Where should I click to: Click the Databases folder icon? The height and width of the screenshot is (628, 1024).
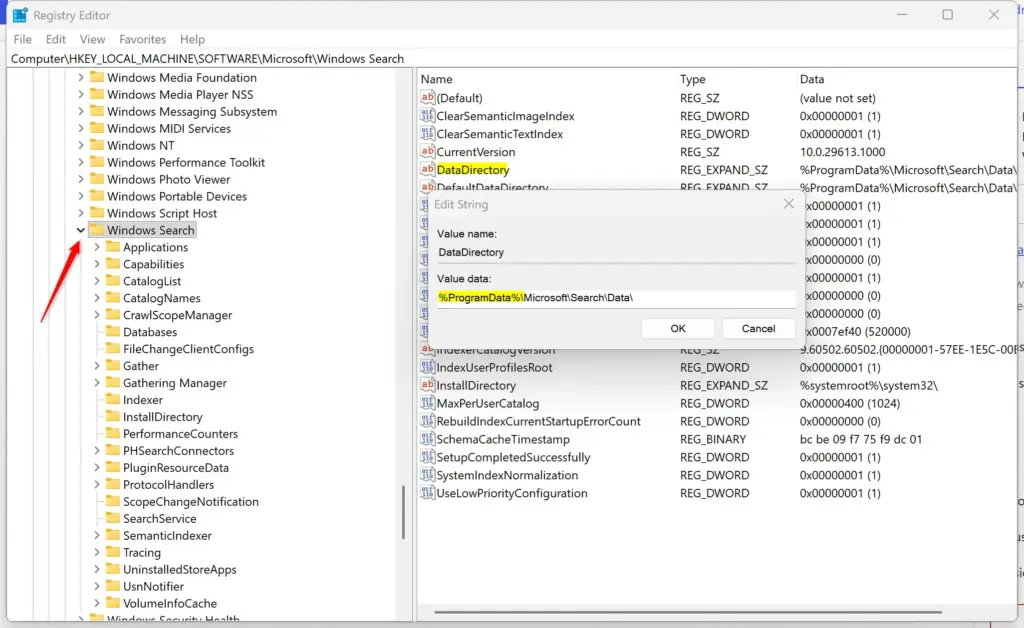click(113, 331)
